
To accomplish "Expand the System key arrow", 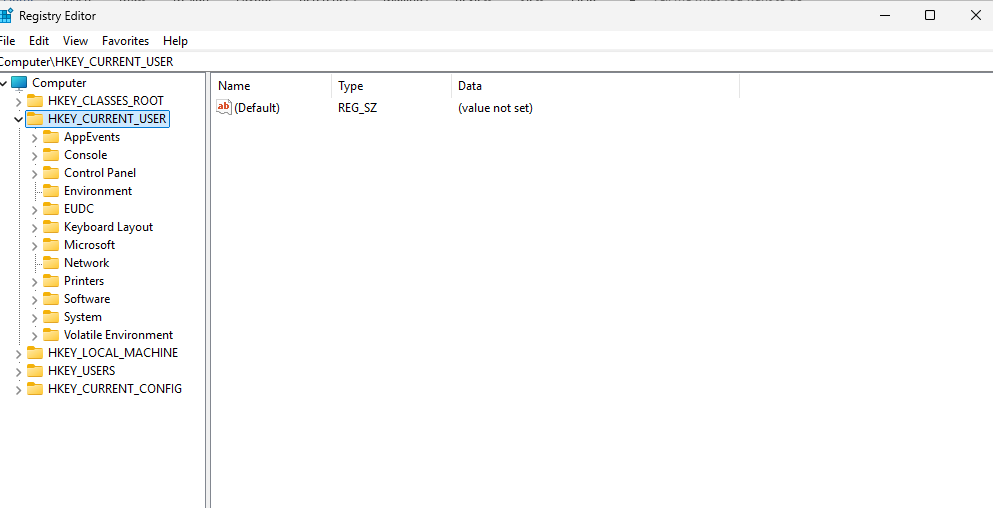I will 35,317.
